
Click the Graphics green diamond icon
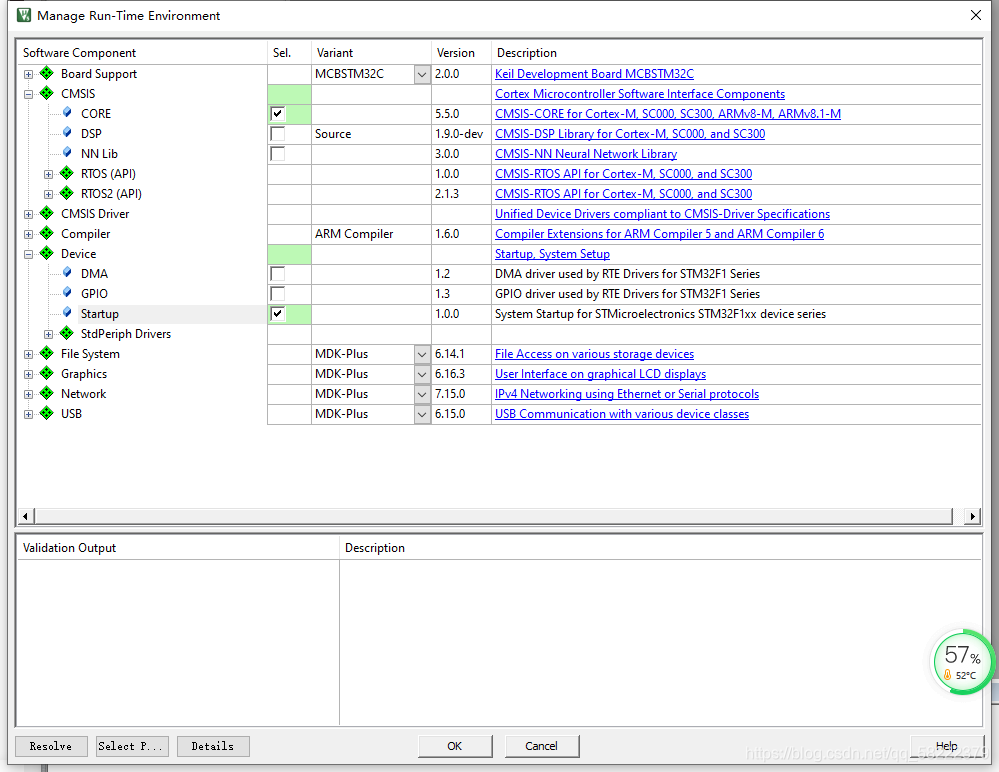(47, 373)
